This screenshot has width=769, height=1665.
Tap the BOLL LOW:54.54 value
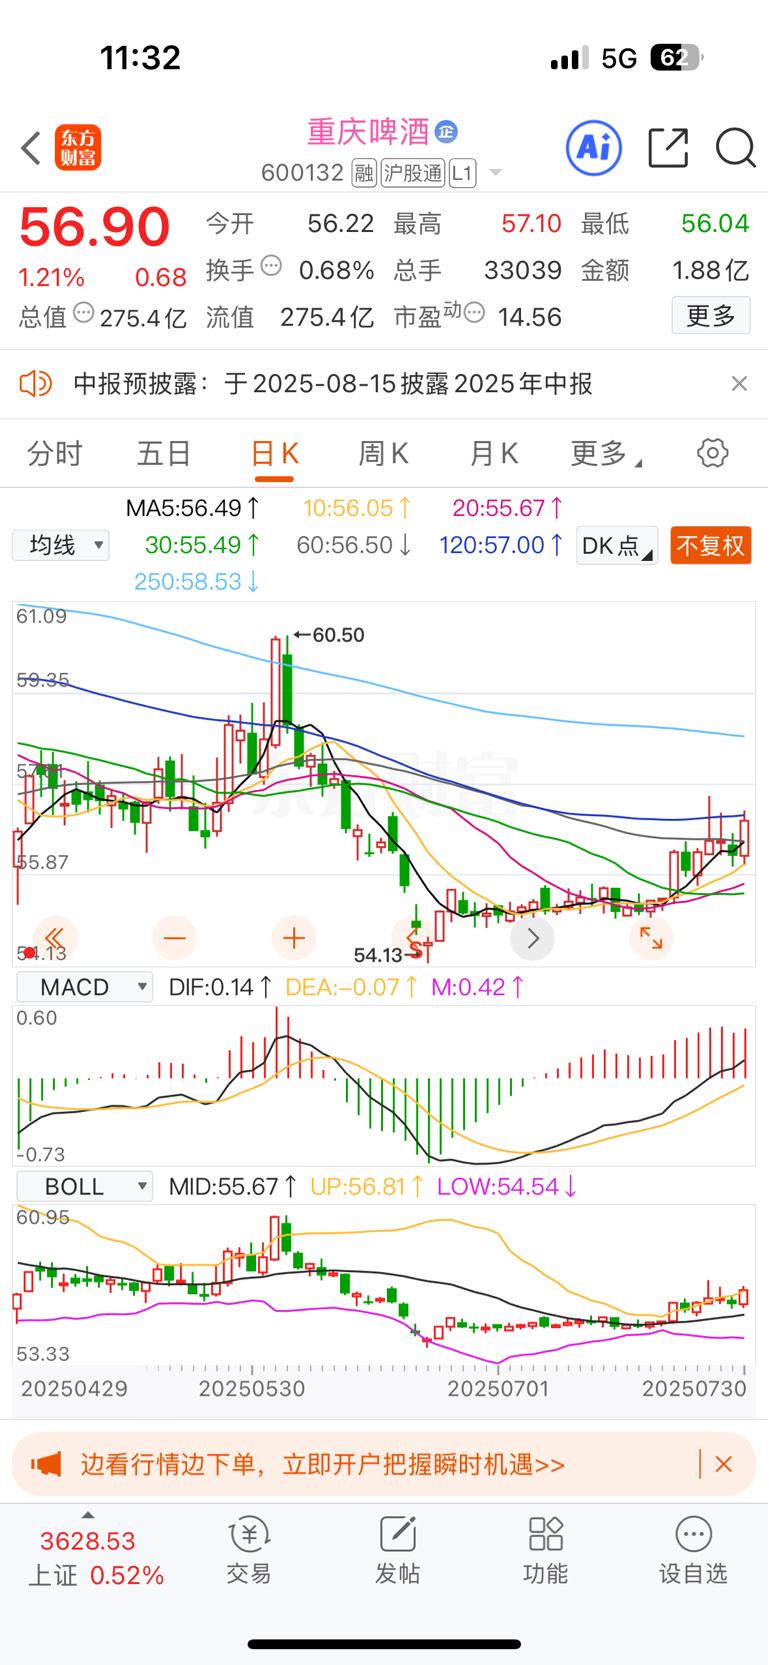click(508, 1187)
